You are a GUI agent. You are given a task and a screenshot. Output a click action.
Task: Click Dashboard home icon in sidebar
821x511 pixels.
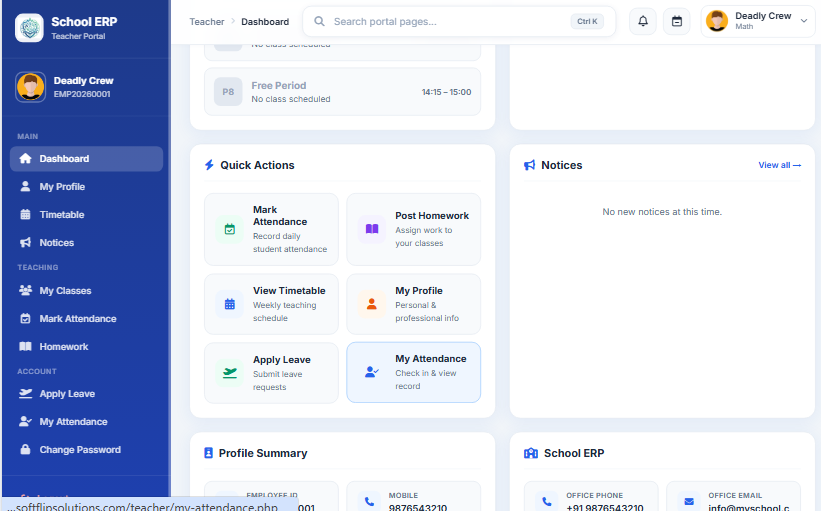pos(25,159)
